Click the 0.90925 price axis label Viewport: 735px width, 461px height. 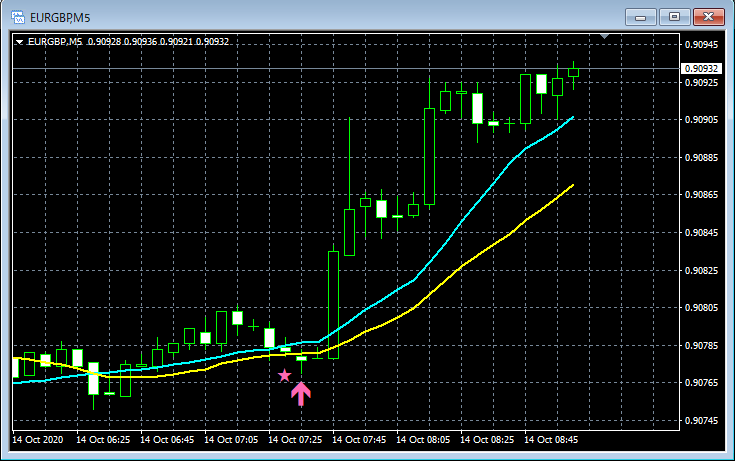click(701, 83)
